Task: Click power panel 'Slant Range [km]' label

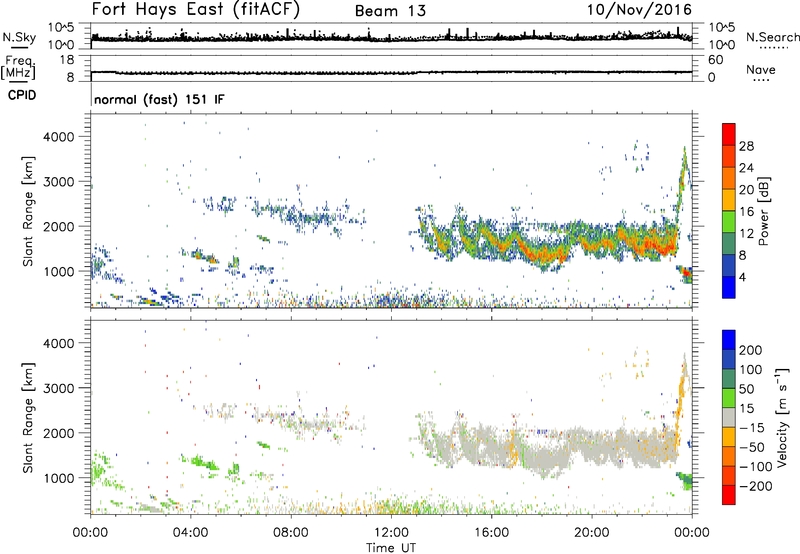Action: 28,211
